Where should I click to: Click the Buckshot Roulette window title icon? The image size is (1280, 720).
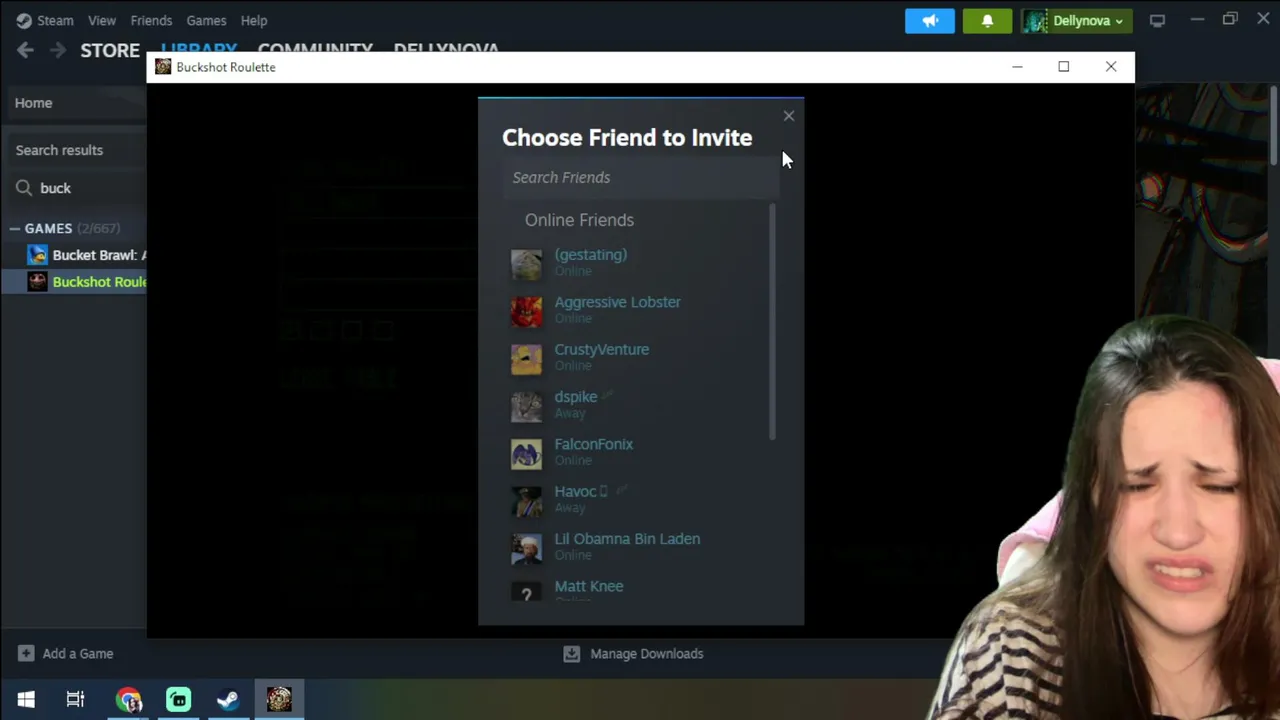point(163,67)
